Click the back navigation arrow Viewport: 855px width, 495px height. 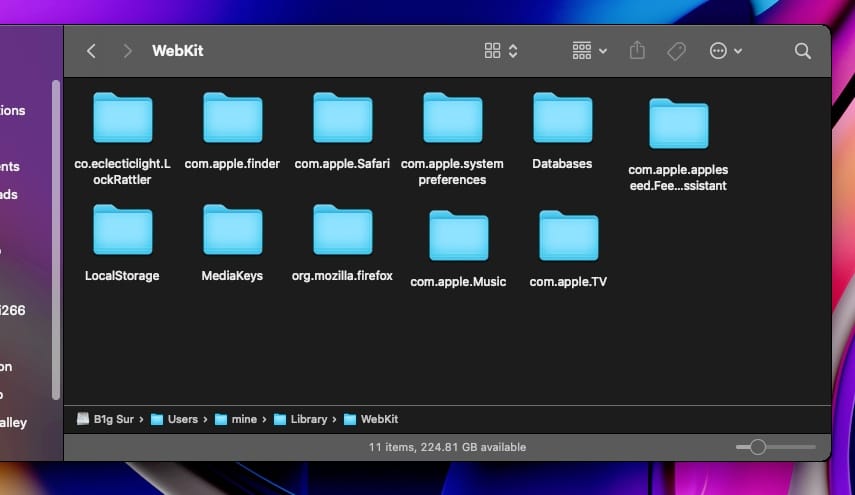tap(91, 51)
